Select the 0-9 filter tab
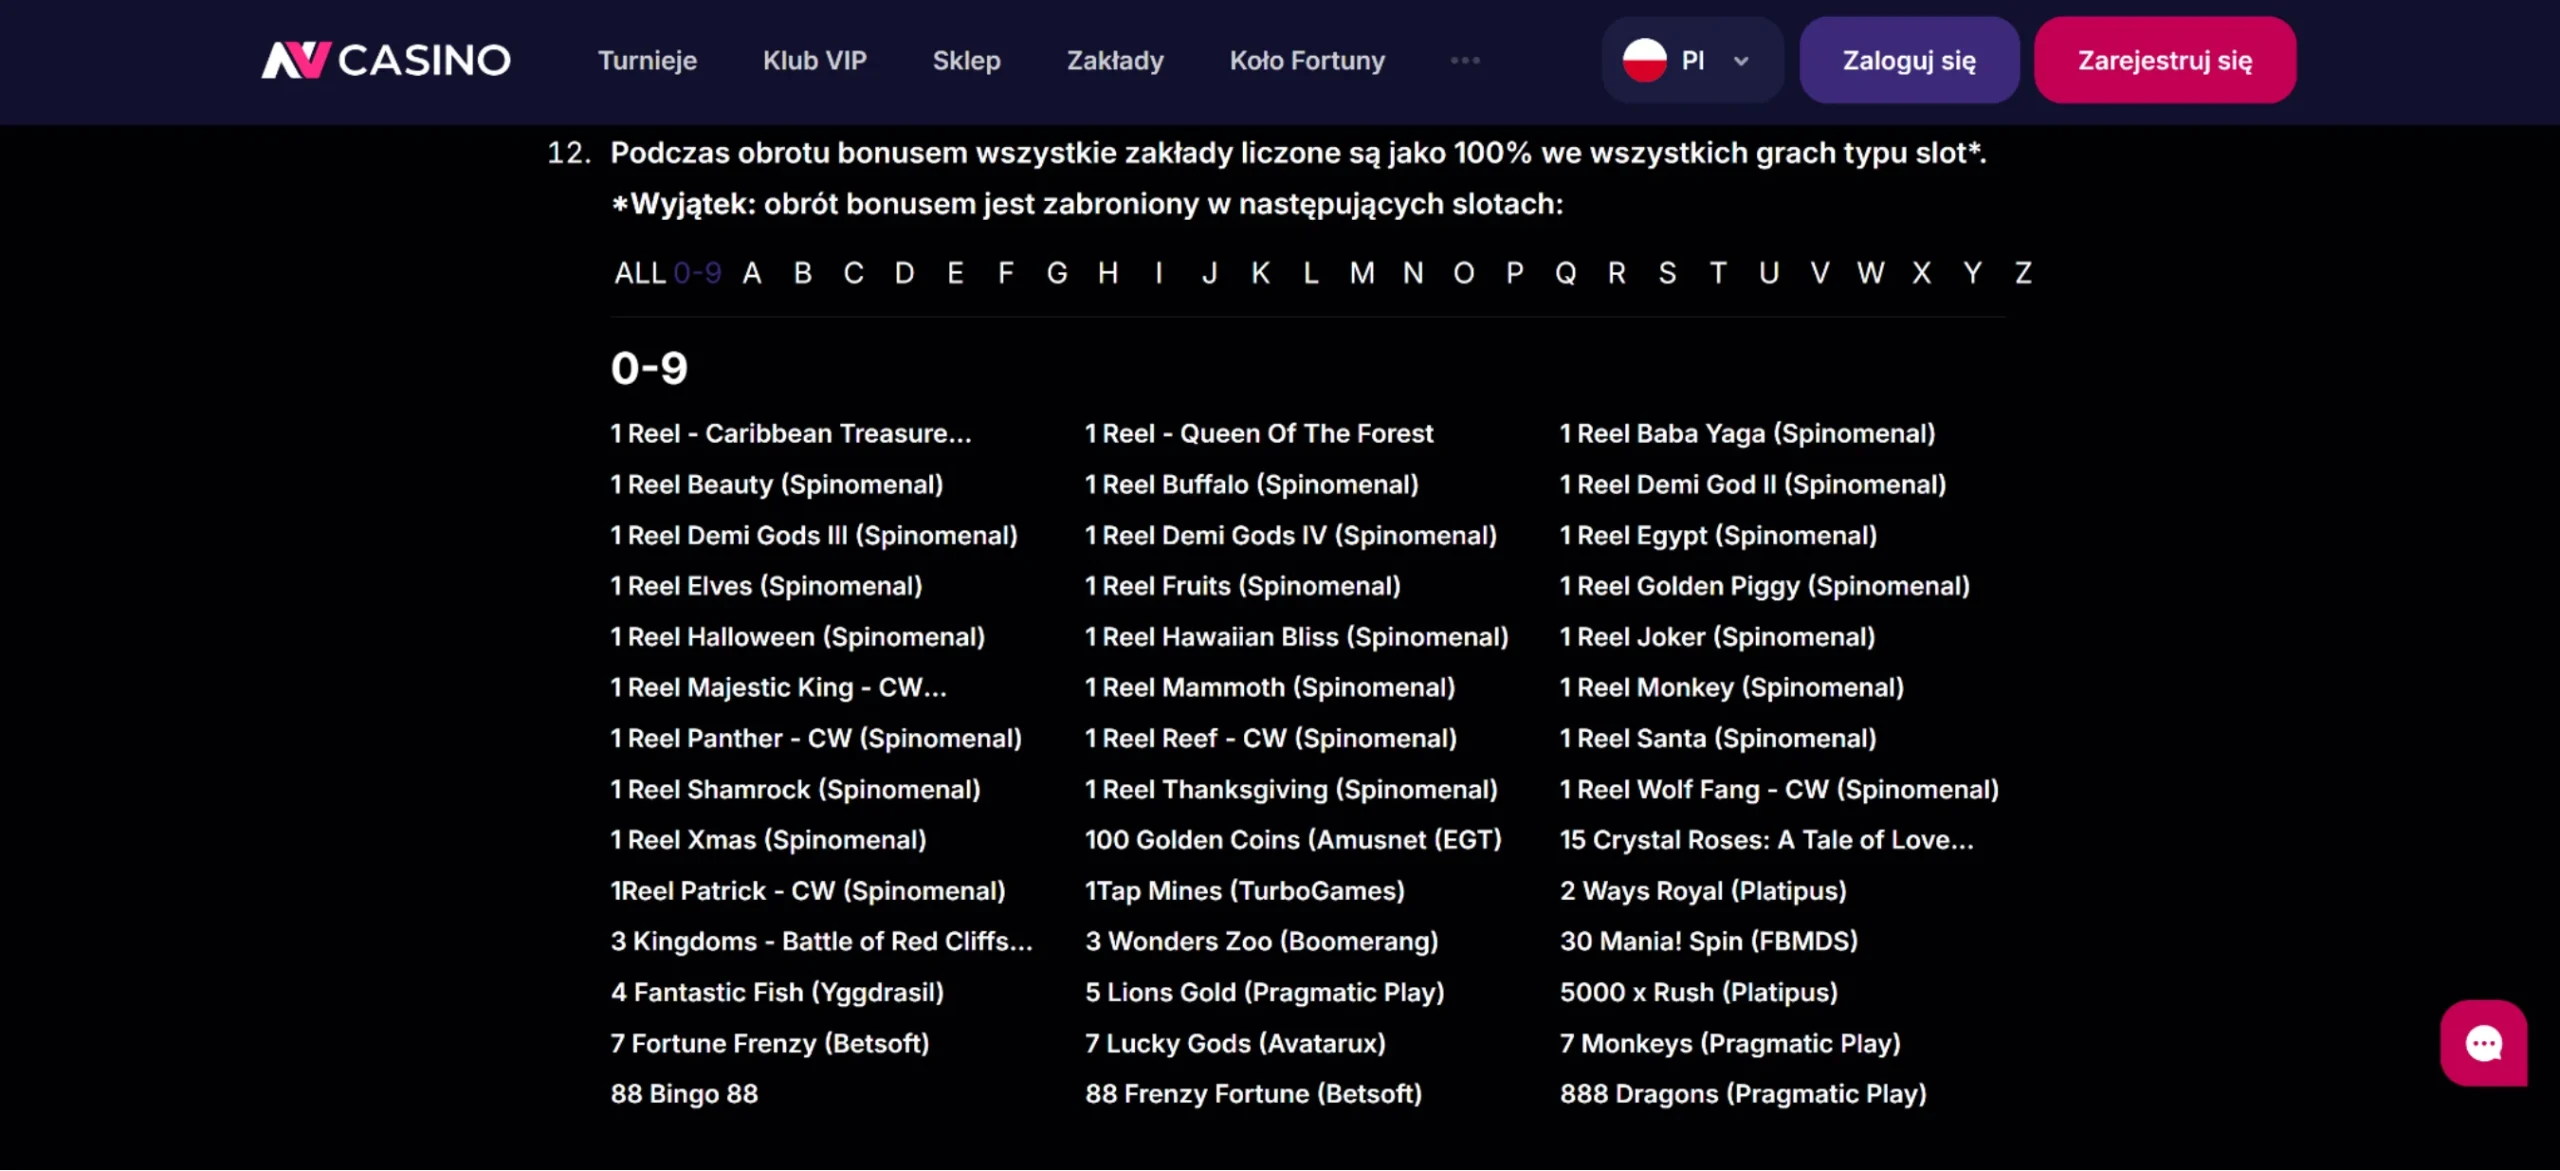Screen dimensions: 2560x1171 pyautogui.click(x=697, y=273)
